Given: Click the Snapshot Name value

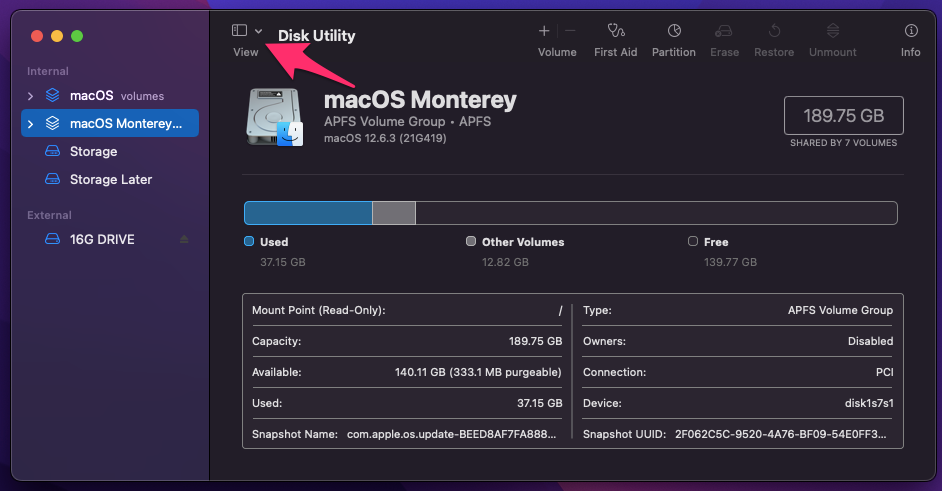Looking at the screenshot, I should pyautogui.click(x=452, y=435).
